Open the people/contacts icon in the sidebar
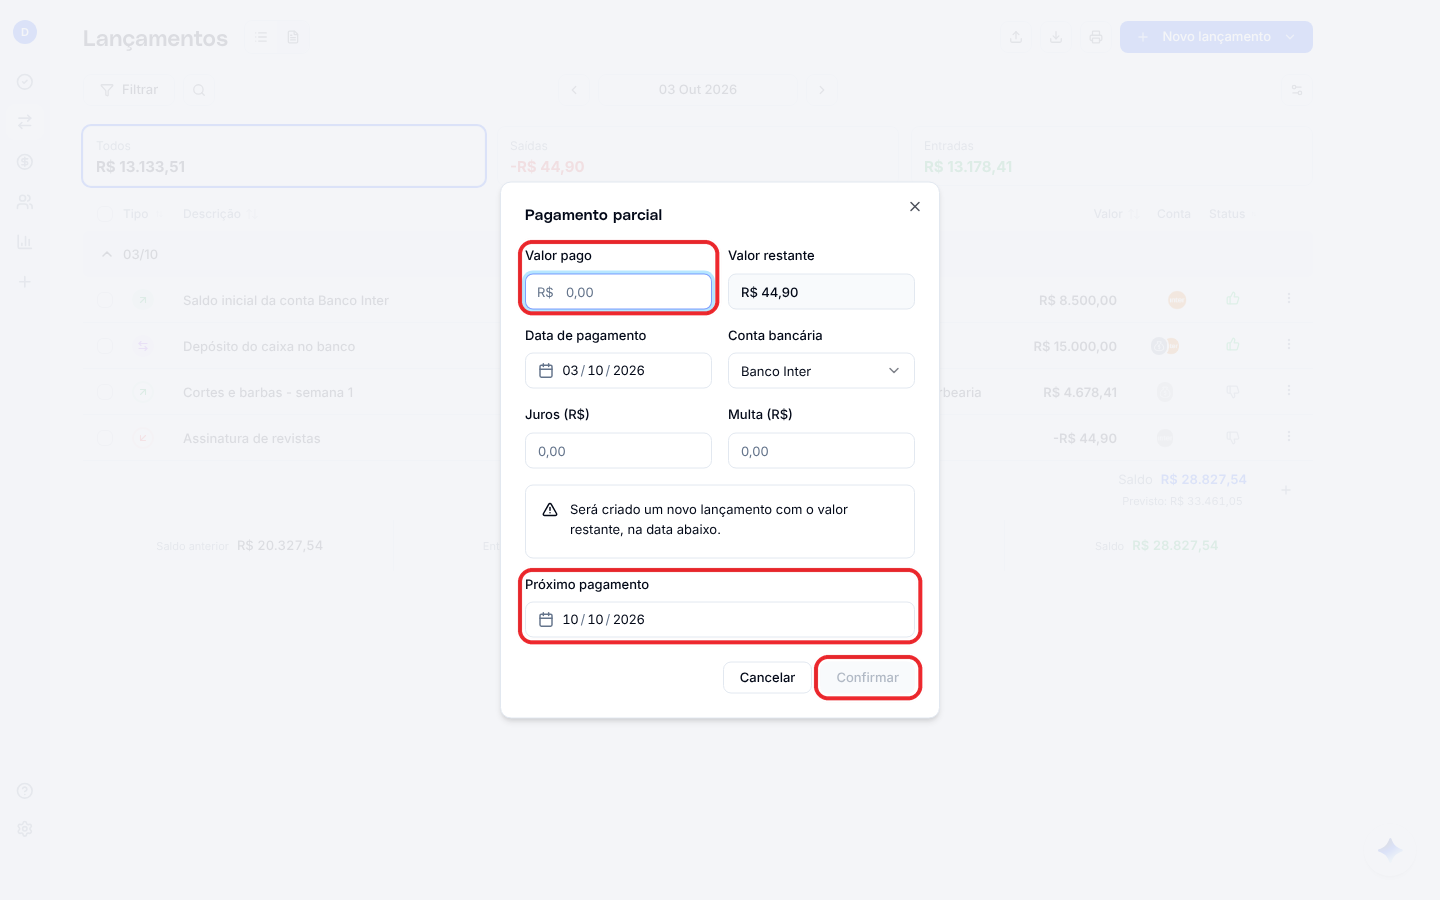Viewport: 1440px width, 900px height. [25, 202]
